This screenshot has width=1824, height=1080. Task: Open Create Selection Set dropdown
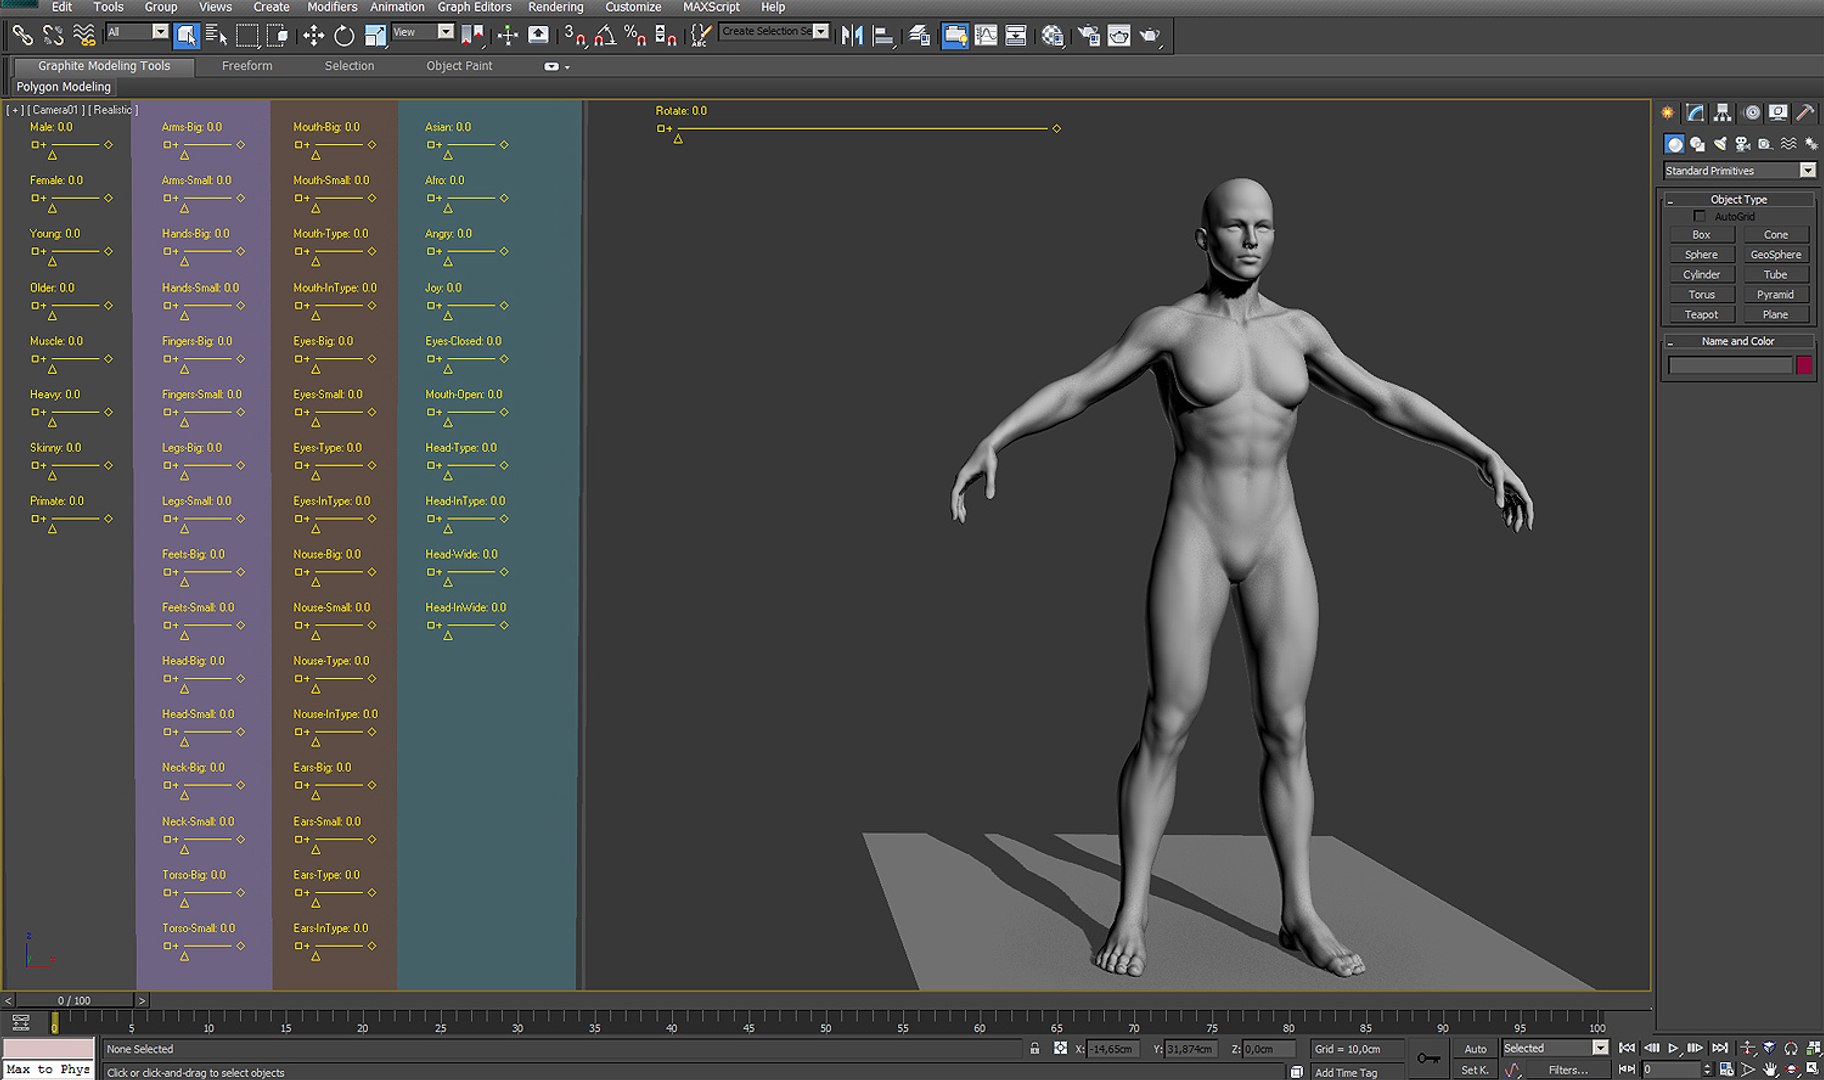pyautogui.click(x=775, y=32)
